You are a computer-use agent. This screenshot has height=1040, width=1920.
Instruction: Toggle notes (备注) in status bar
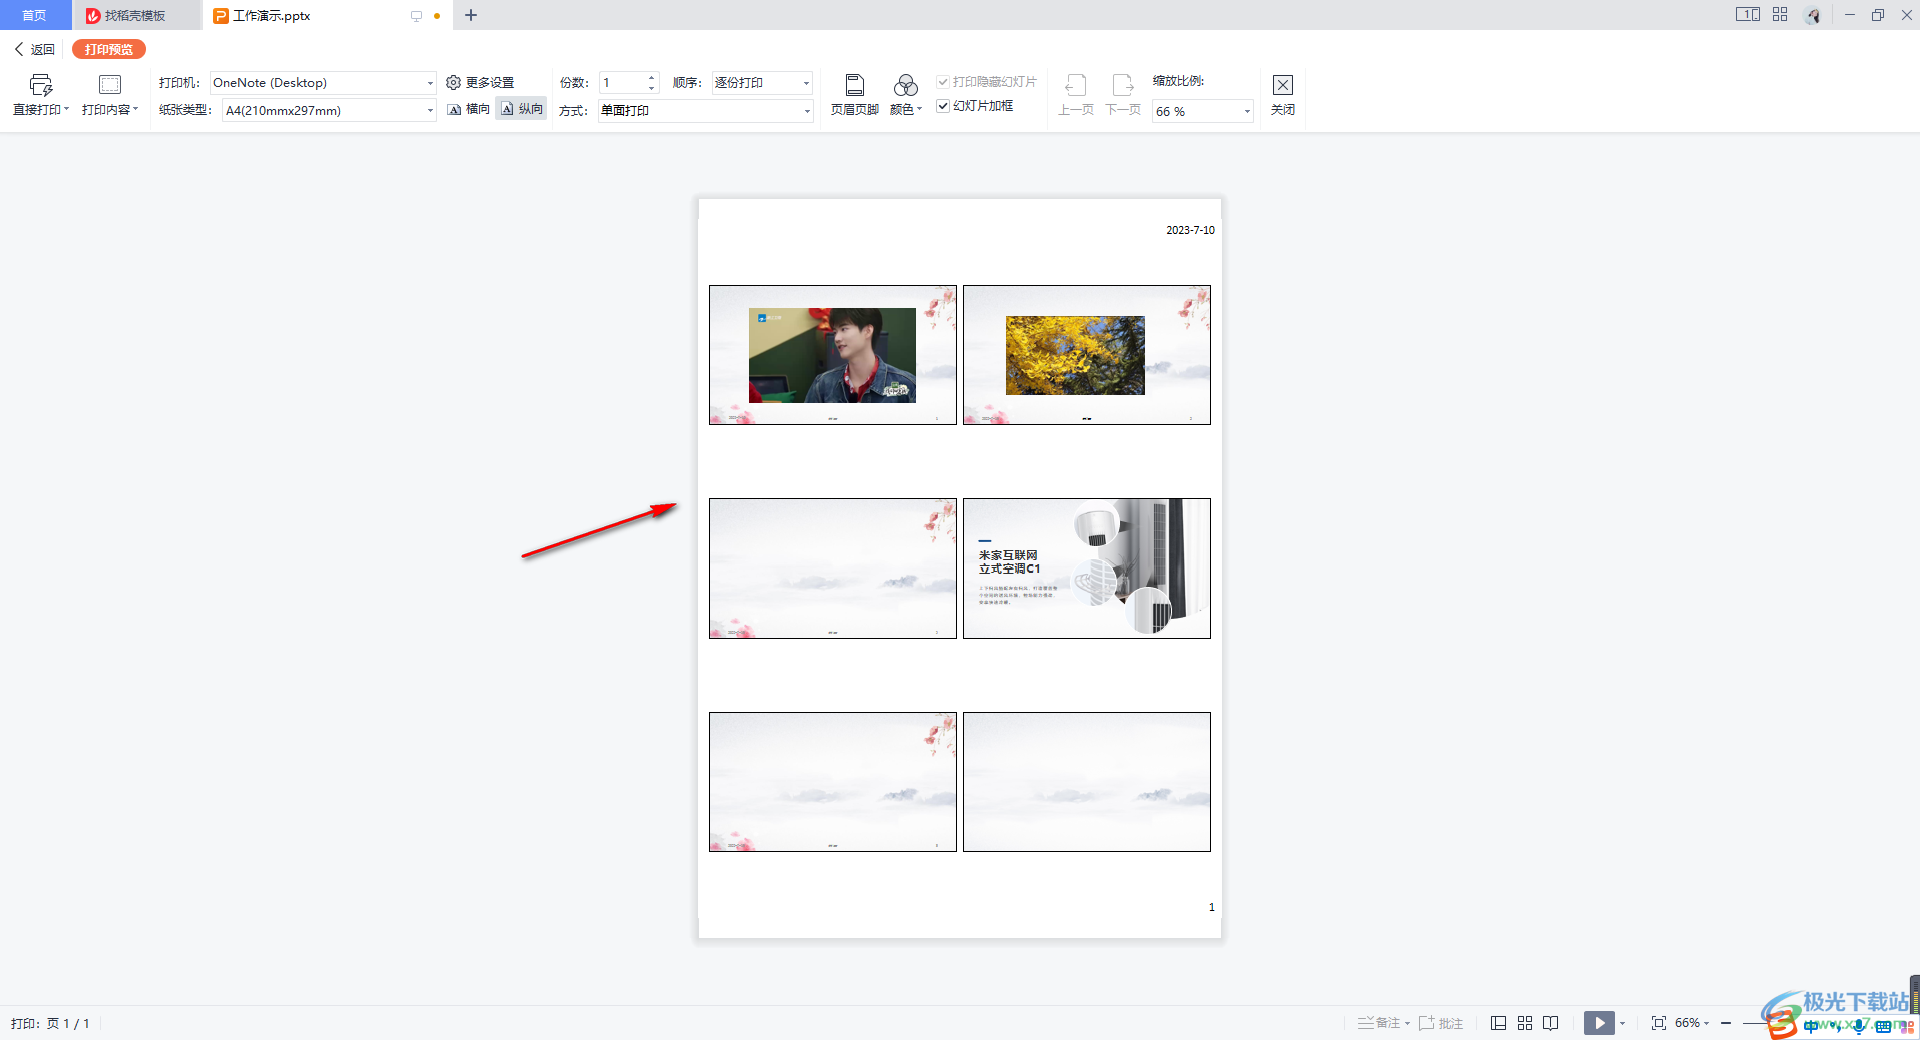click(1384, 1022)
